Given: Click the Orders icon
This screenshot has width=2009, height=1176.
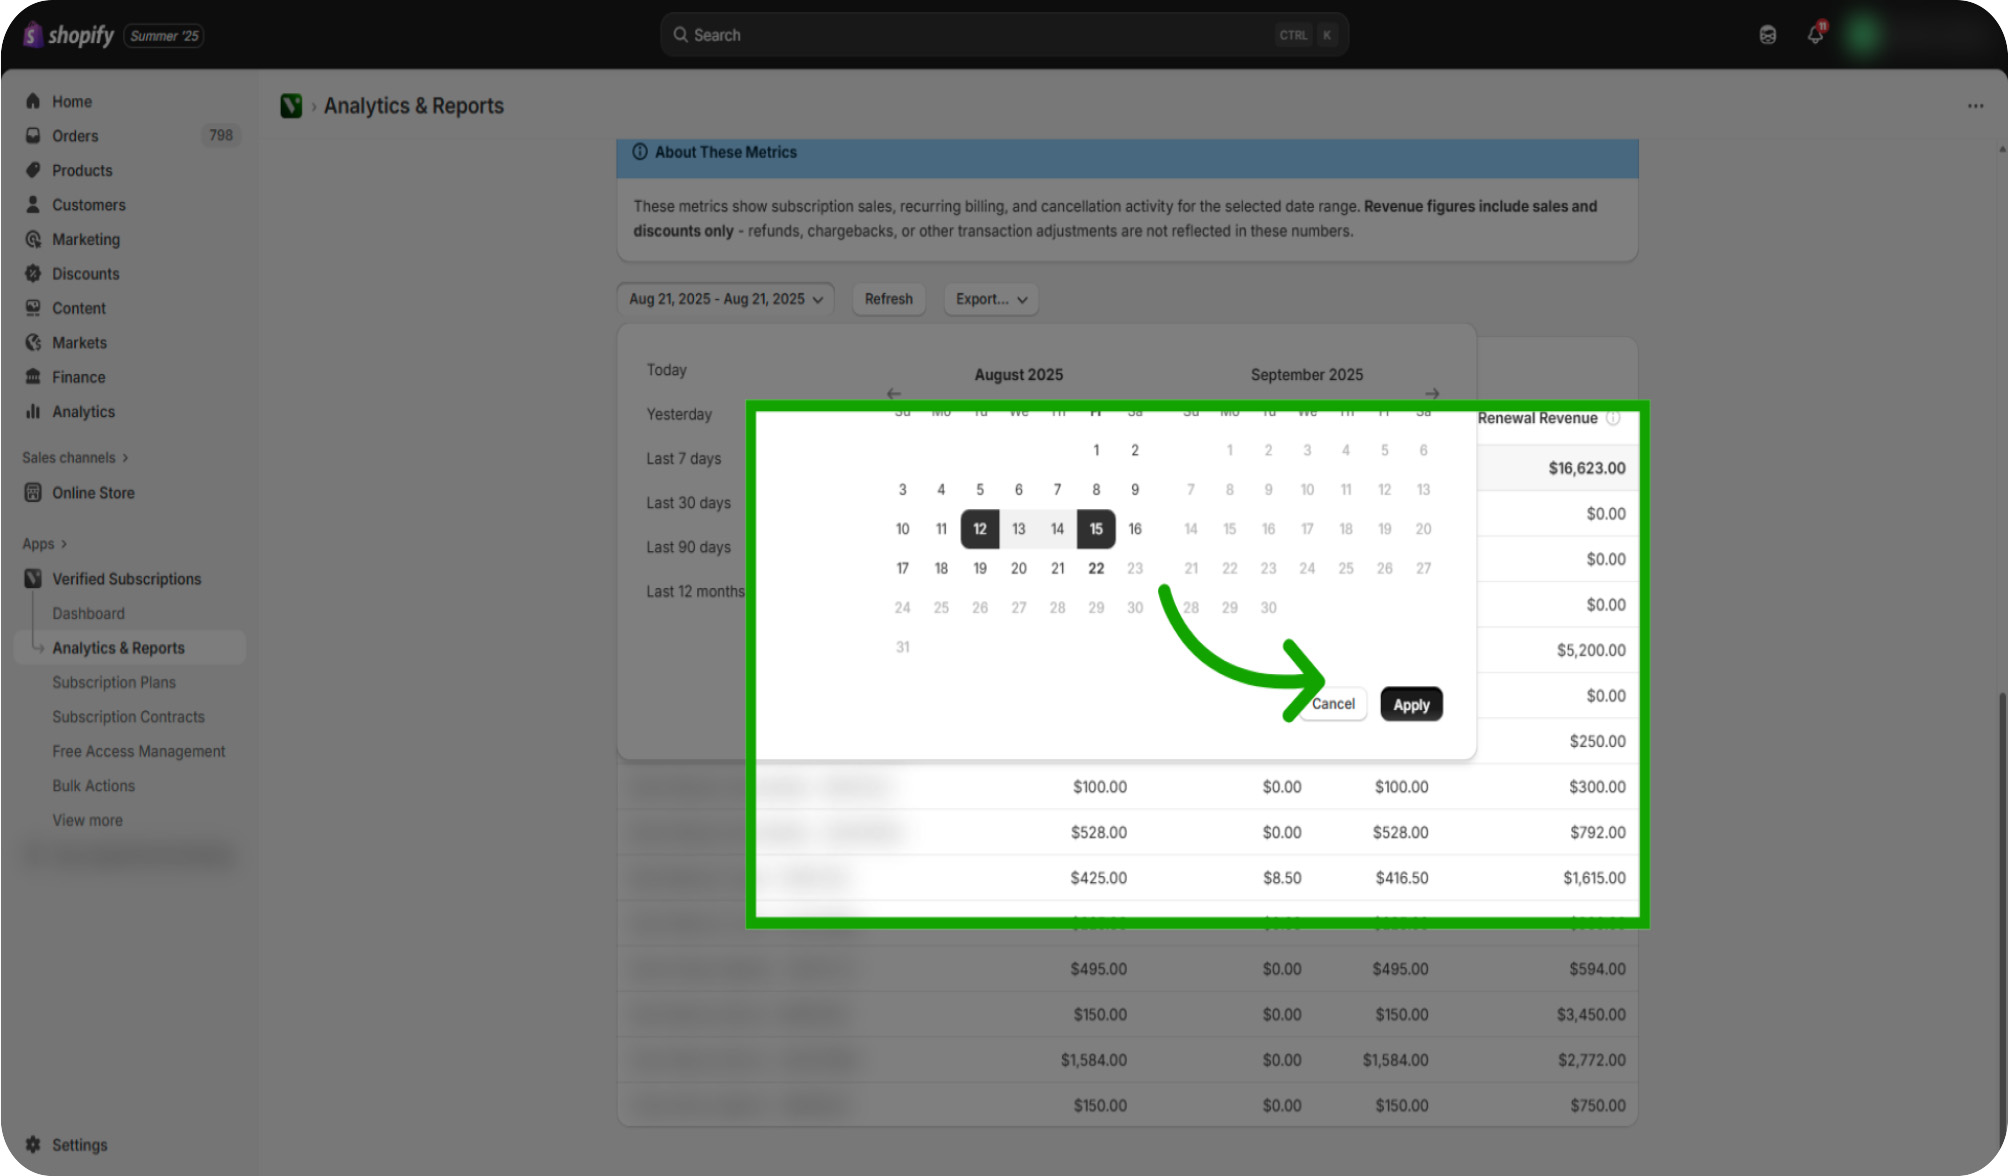Looking at the screenshot, I should point(33,135).
